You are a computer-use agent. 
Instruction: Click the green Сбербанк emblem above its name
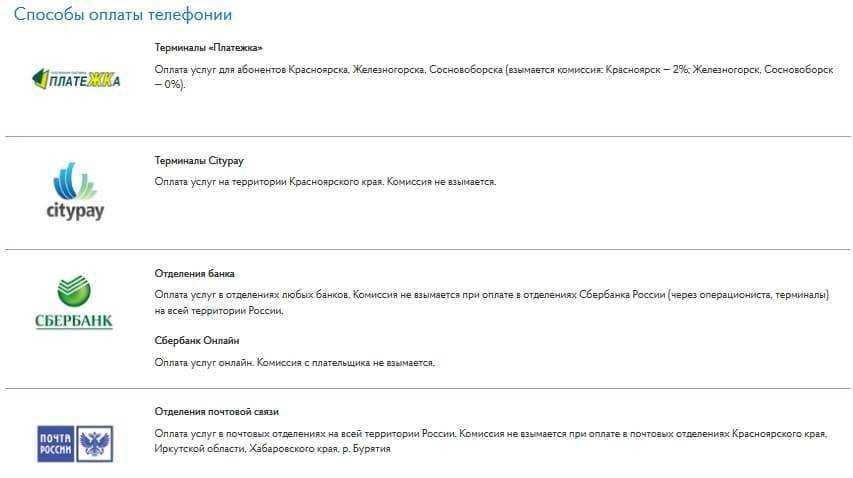[75, 291]
